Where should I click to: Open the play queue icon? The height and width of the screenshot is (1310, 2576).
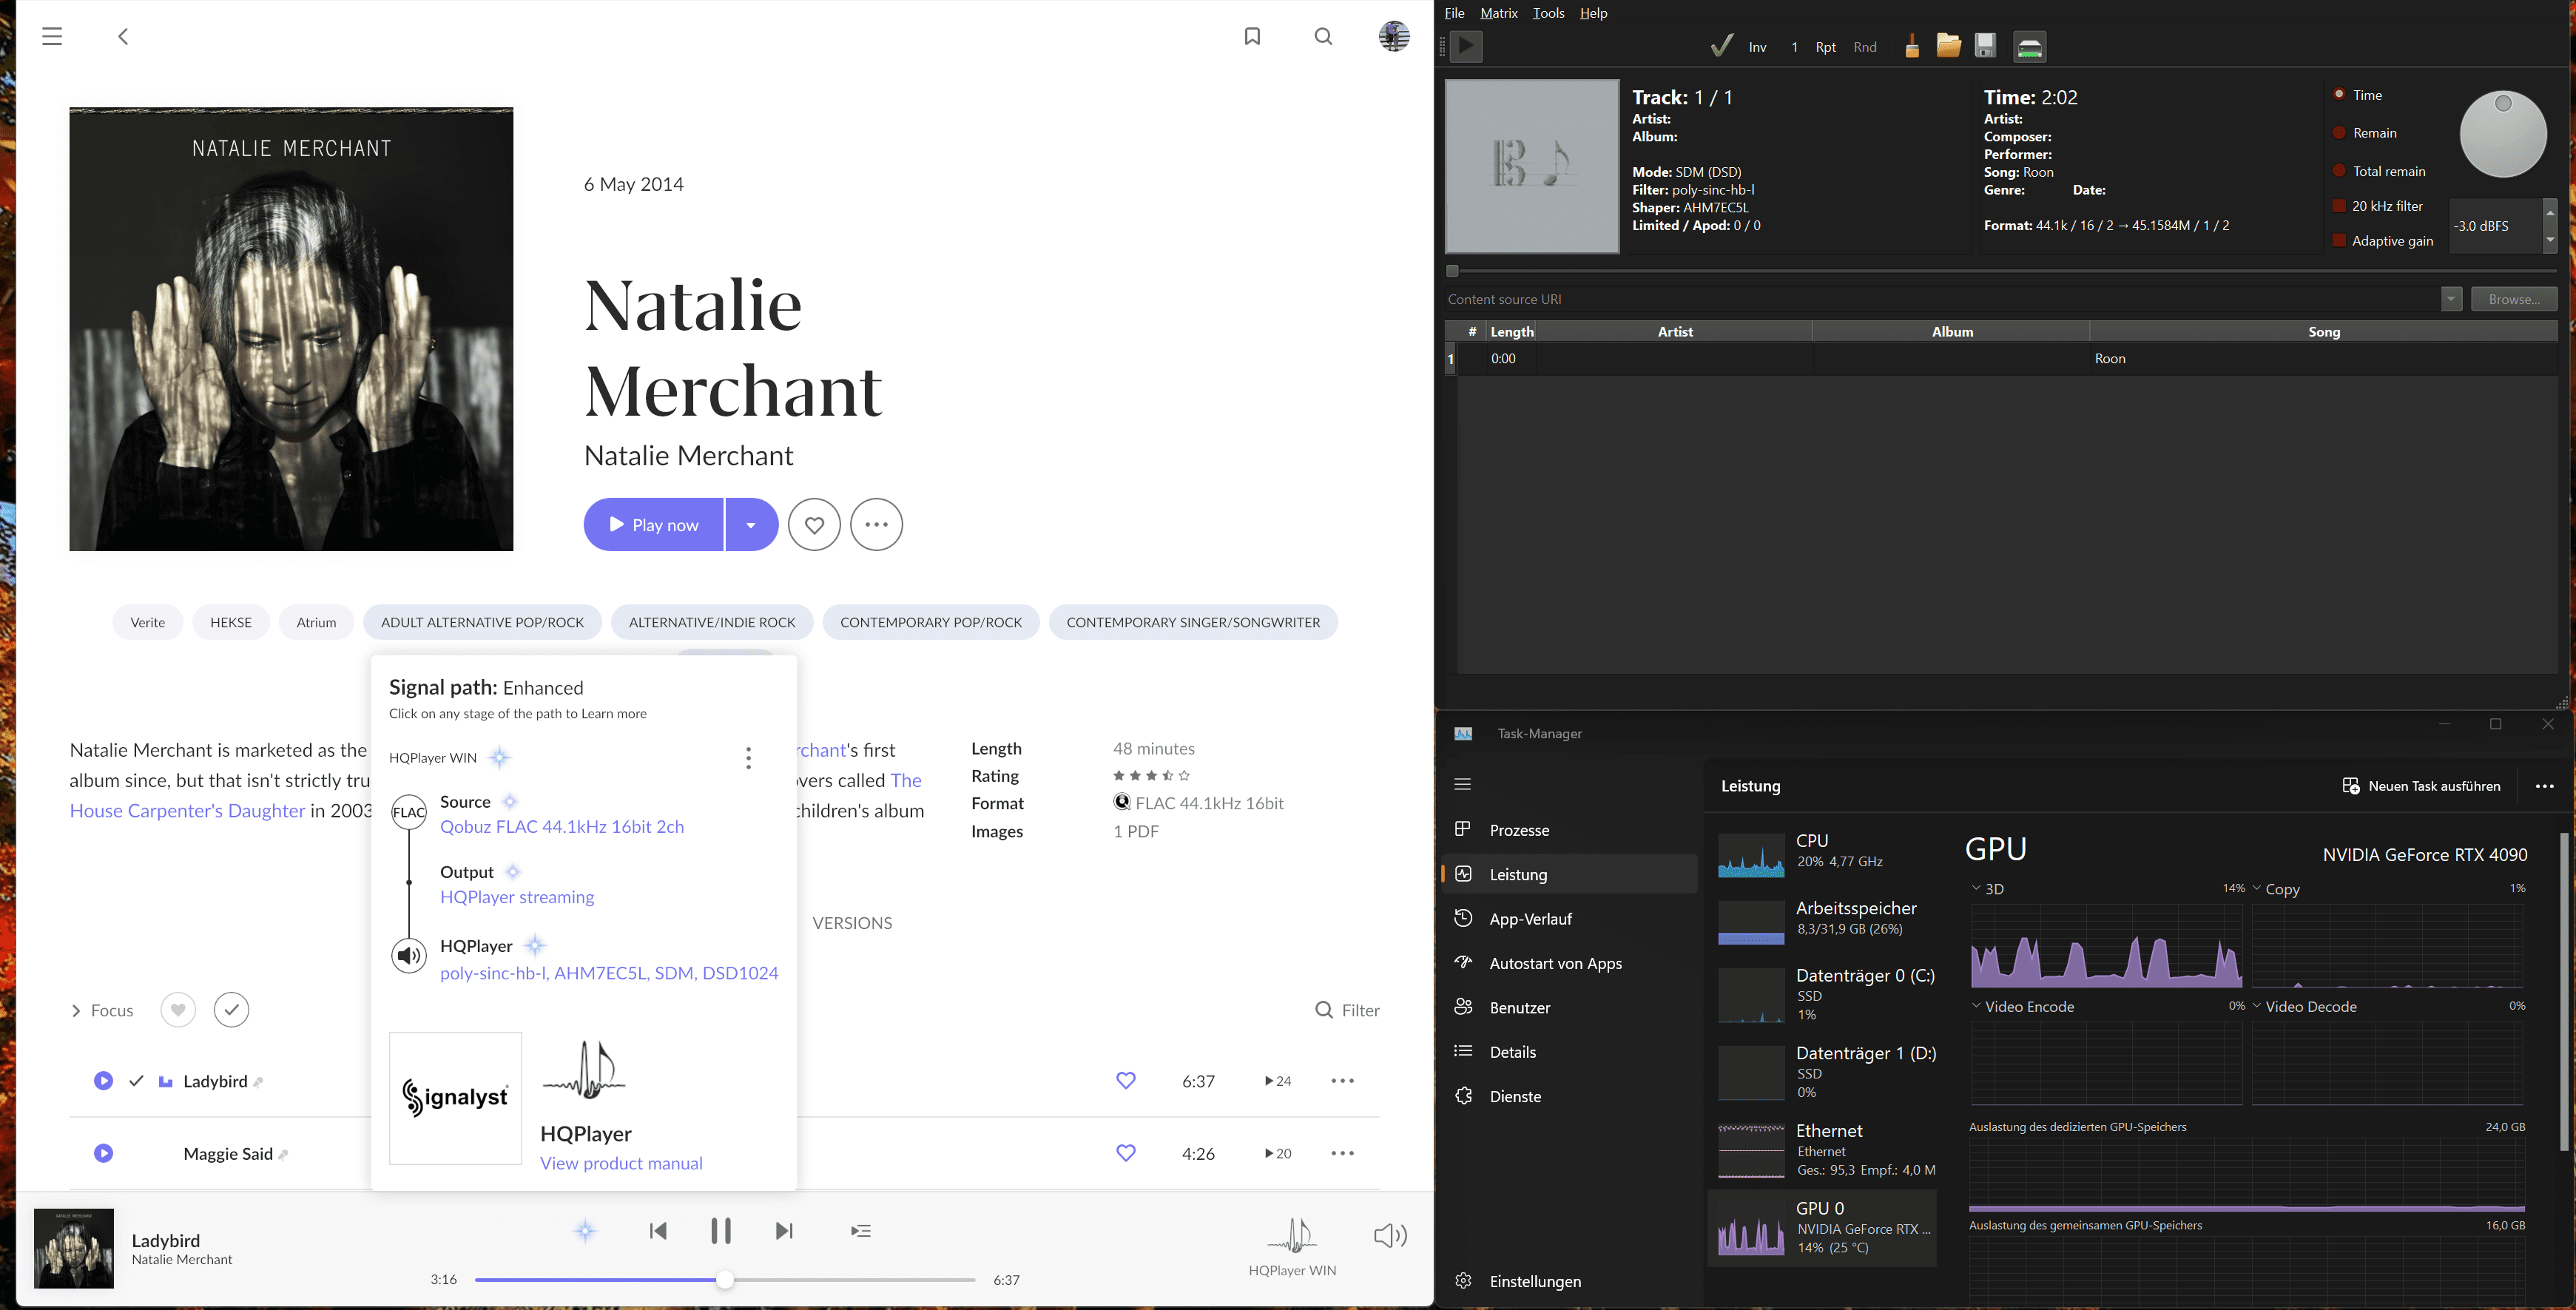coord(861,1231)
